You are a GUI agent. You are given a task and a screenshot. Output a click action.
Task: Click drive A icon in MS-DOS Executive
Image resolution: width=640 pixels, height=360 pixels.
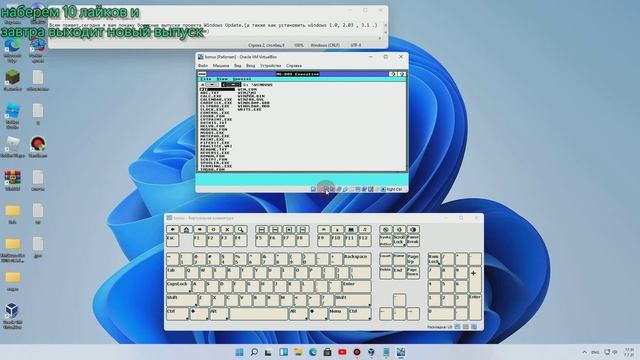210,84
